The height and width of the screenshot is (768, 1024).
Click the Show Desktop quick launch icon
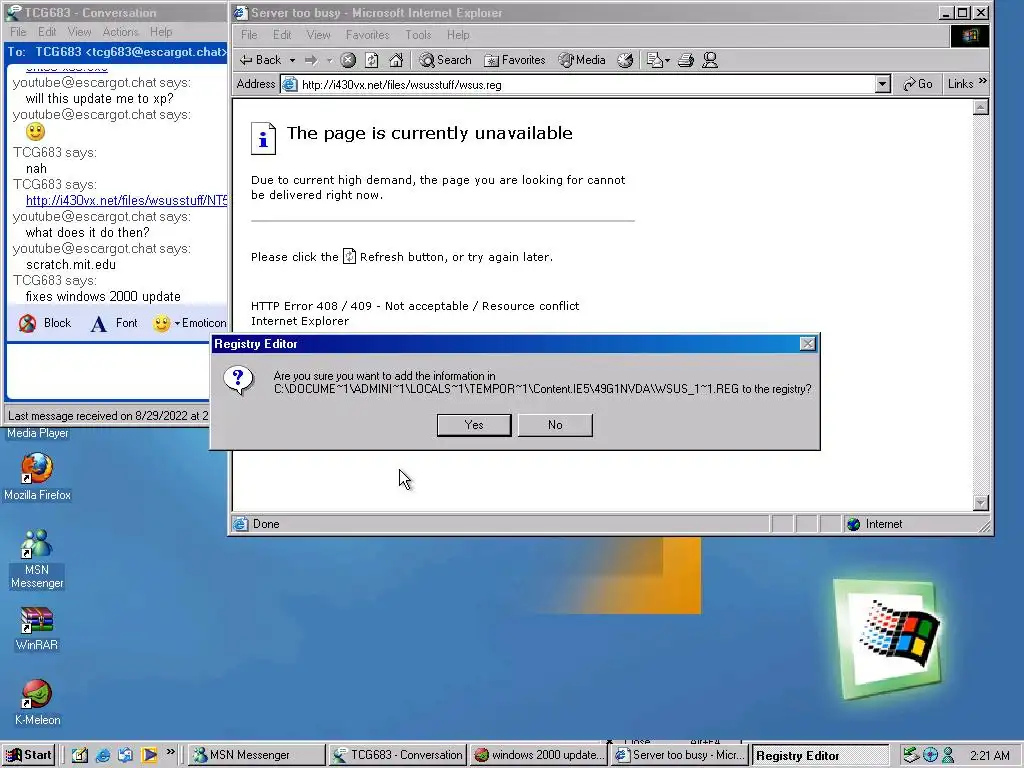click(x=80, y=755)
